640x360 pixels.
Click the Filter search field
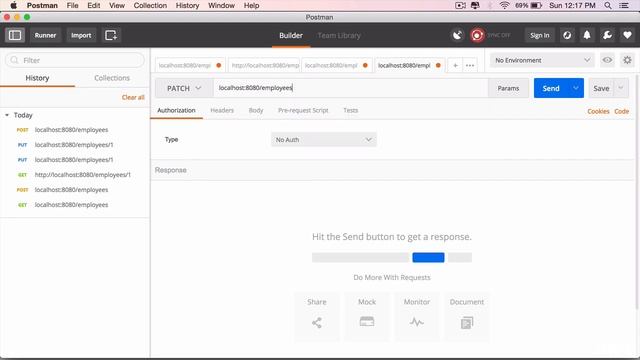[75, 60]
